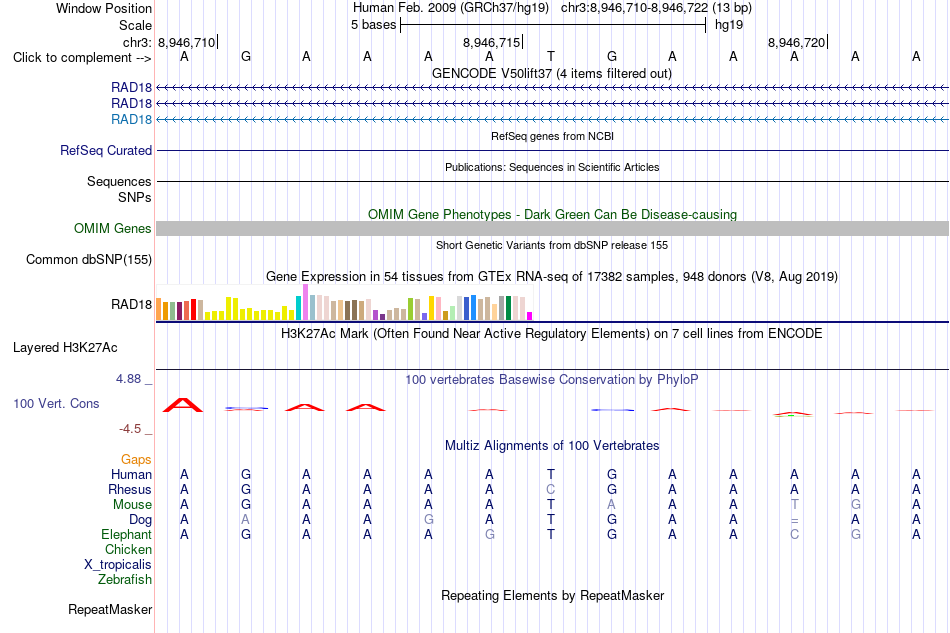Open 'Publications: Sequences in Scientific Articles' title
The image size is (950, 633).
(552, 167)
